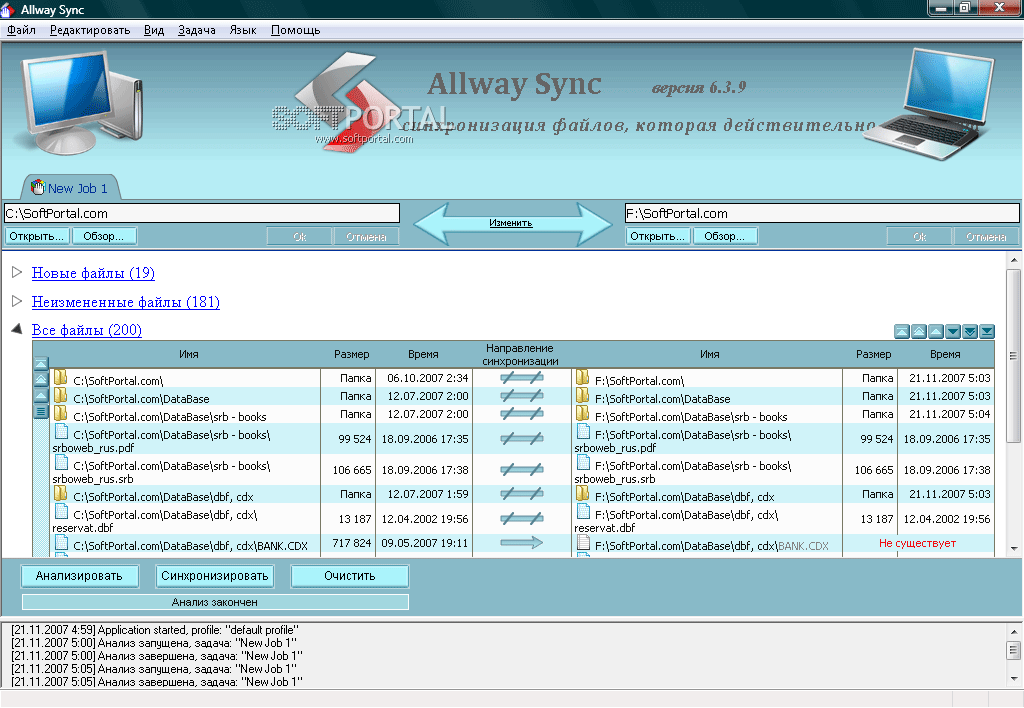Click sync direction icon for srboweb_rus.pdf row
1024x708 pixels.
click(x=521, y=439)
